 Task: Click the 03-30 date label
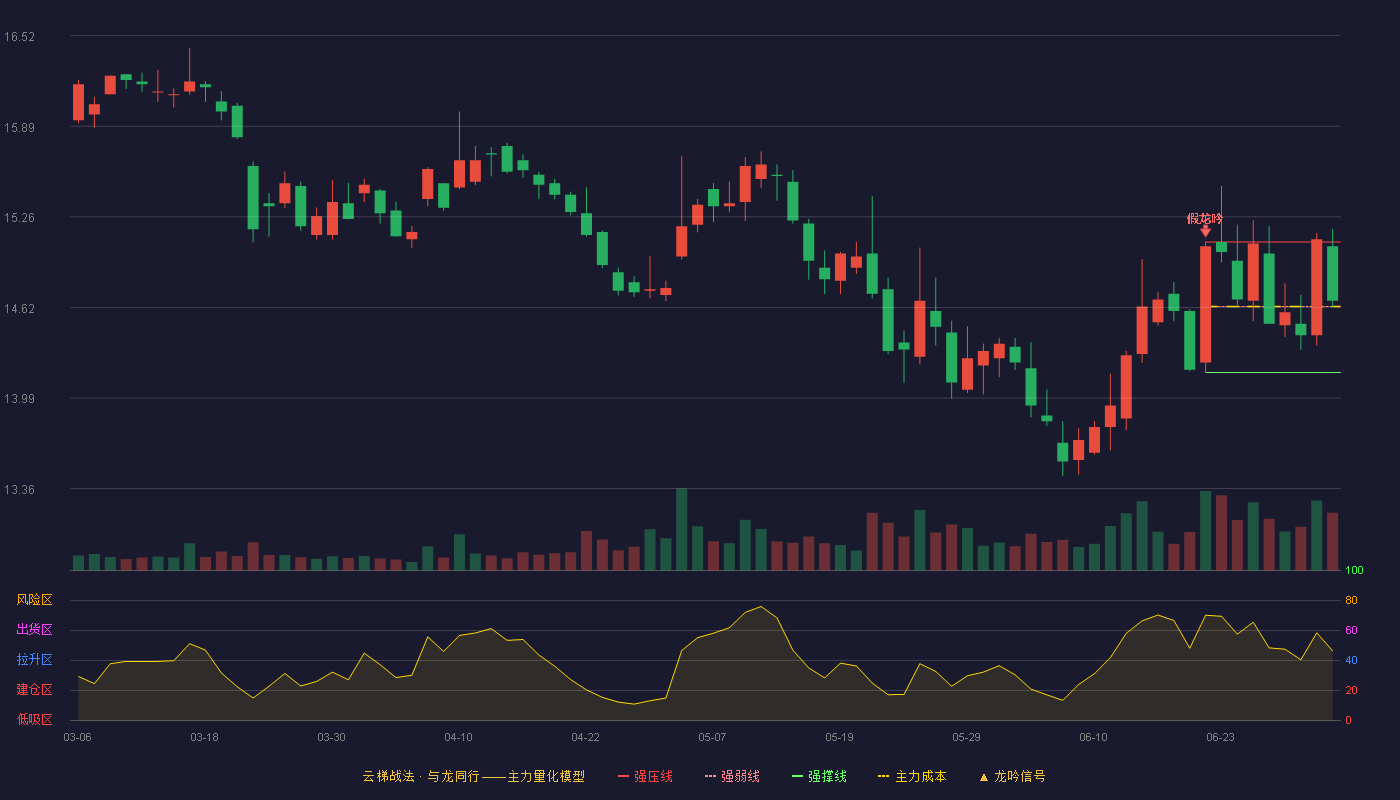click(x=331, y=737)
